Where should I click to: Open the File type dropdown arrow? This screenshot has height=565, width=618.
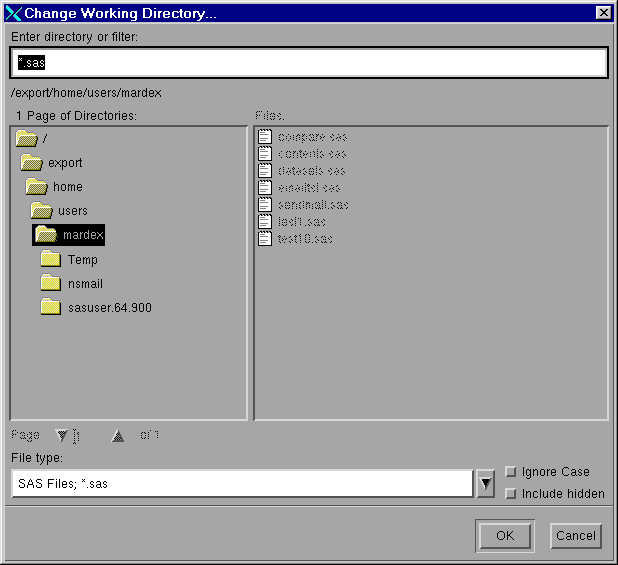(x=485, y=484)
